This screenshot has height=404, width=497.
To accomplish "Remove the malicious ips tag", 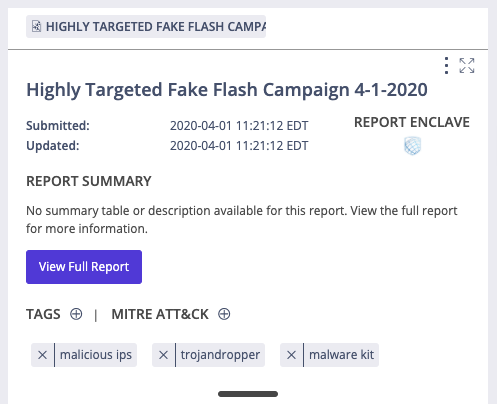I will 42,355.
